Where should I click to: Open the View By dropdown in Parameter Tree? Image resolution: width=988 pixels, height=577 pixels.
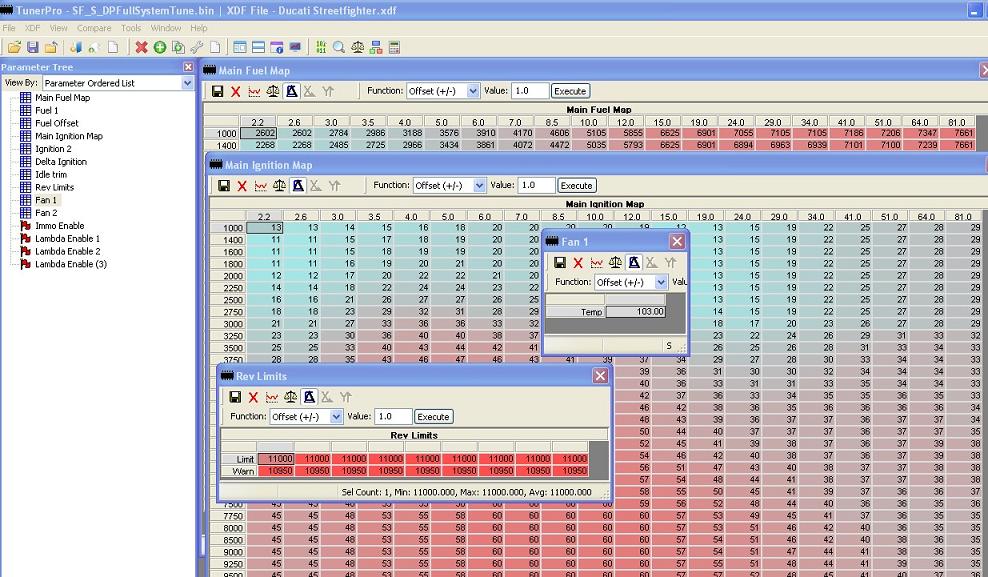(188, 83)
